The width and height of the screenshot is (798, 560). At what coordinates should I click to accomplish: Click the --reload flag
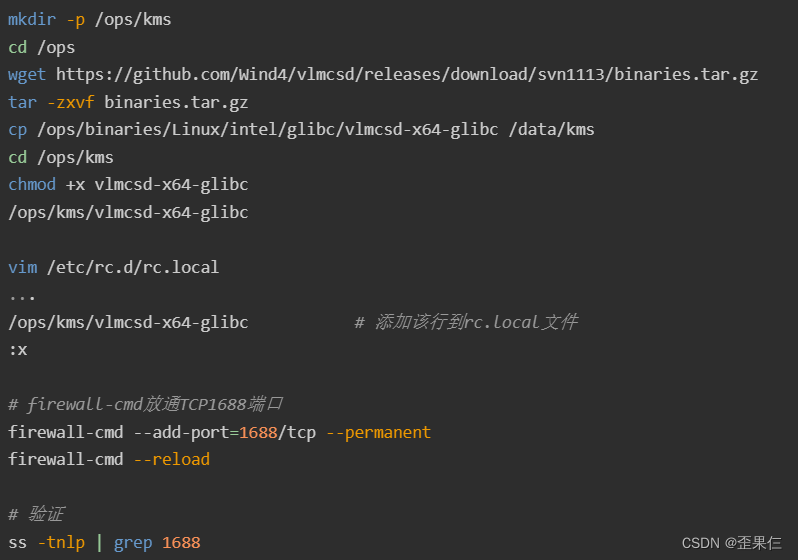[x=172, y=460]
